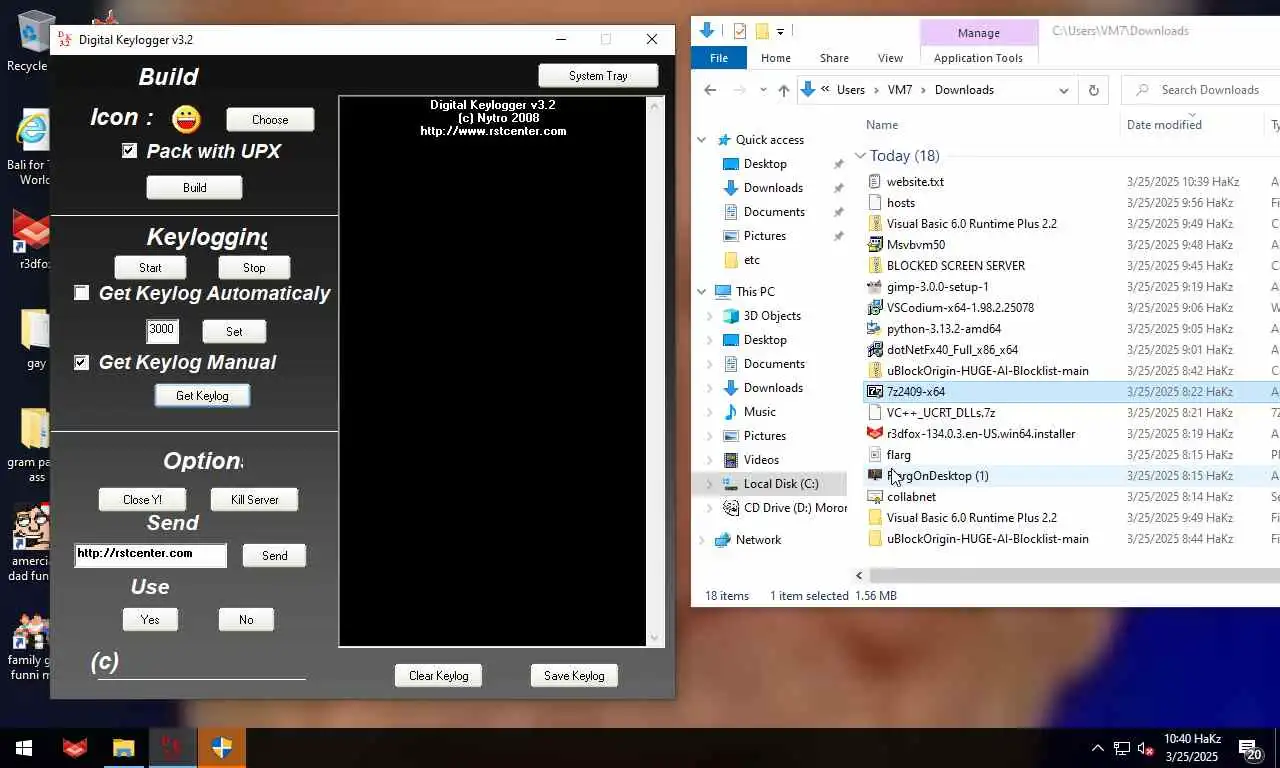The image size is (1280, 768).
Task: Click the collabnet file icon
Action: click(x=875, y=497)
